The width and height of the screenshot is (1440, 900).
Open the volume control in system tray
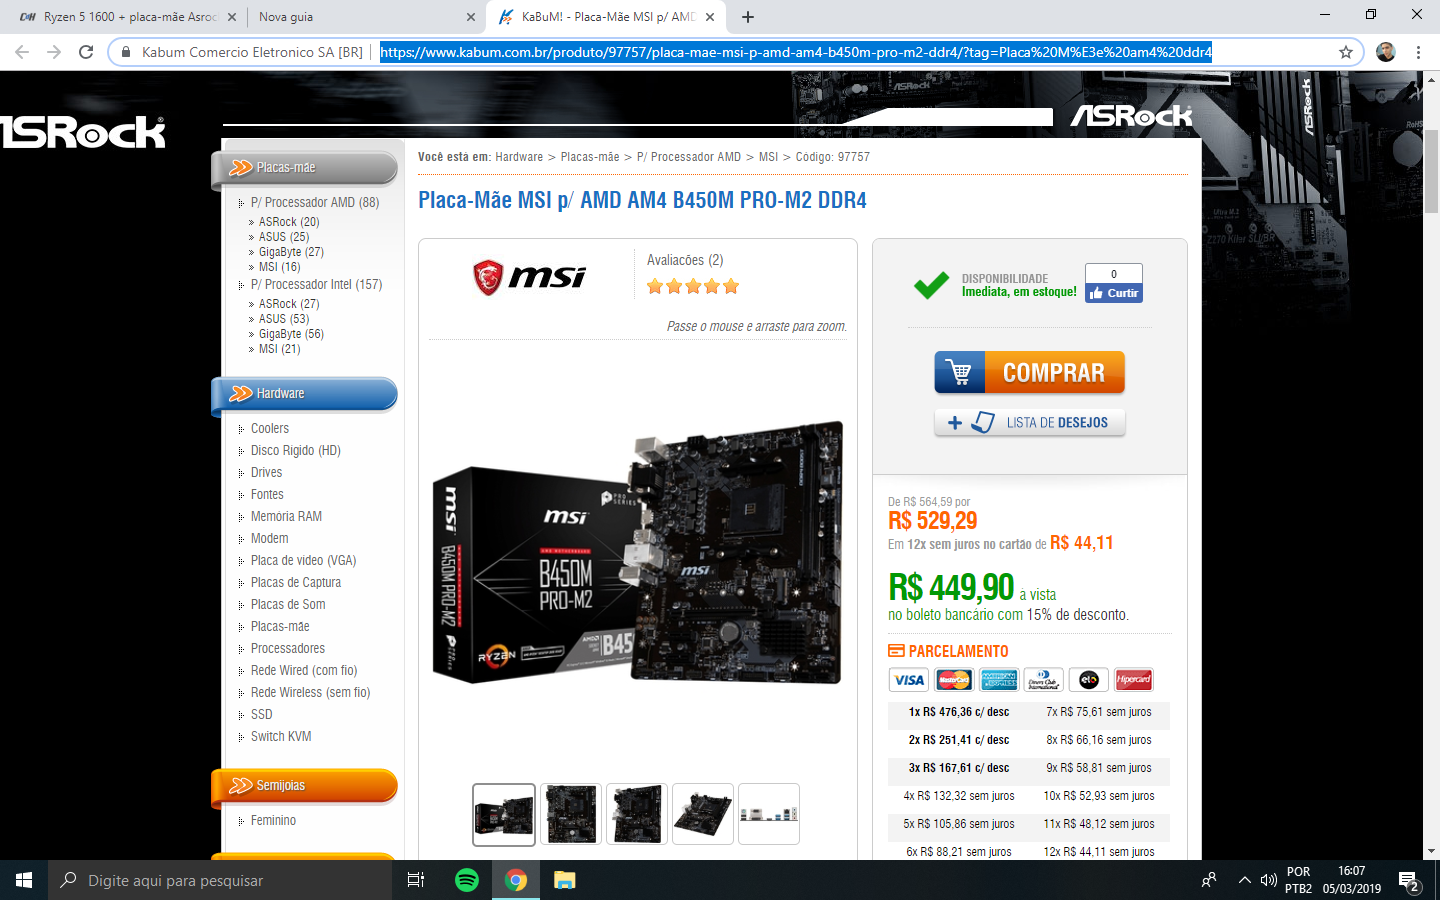(x=1268, y=880)
